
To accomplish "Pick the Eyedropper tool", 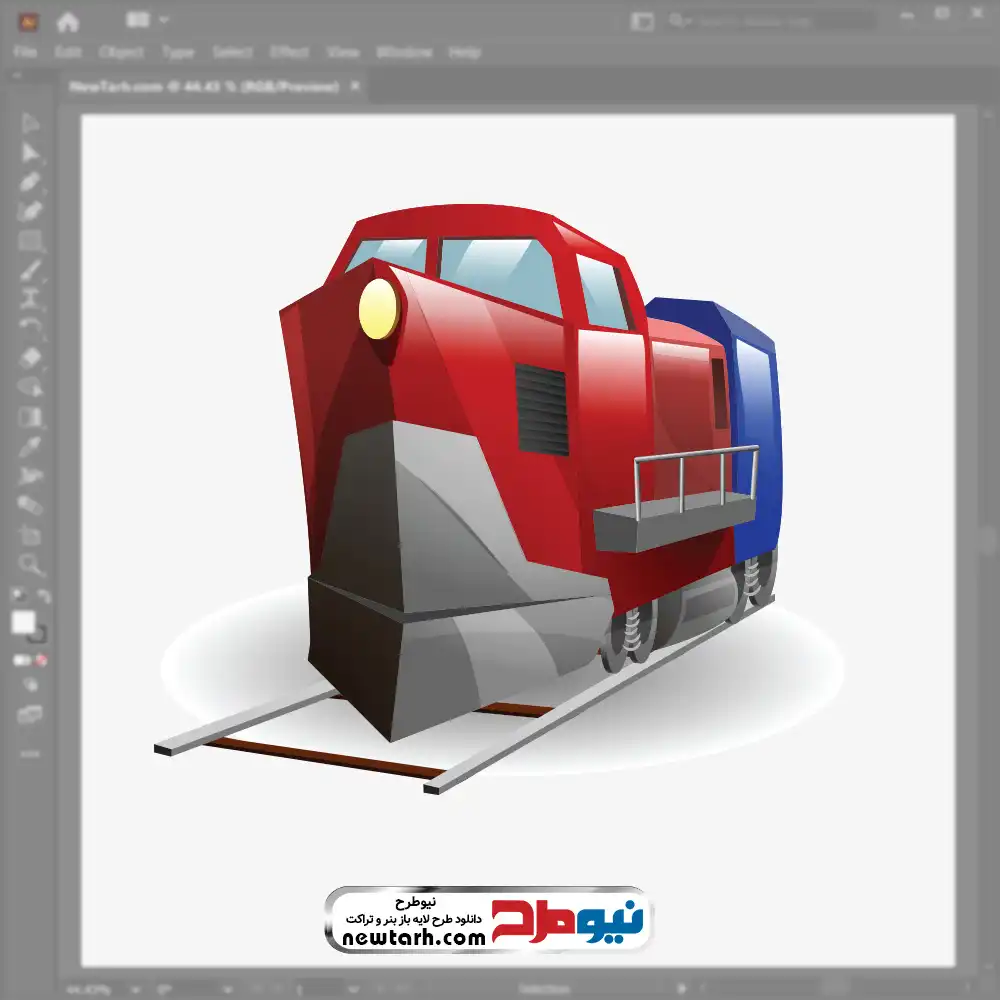I will 30,446.
